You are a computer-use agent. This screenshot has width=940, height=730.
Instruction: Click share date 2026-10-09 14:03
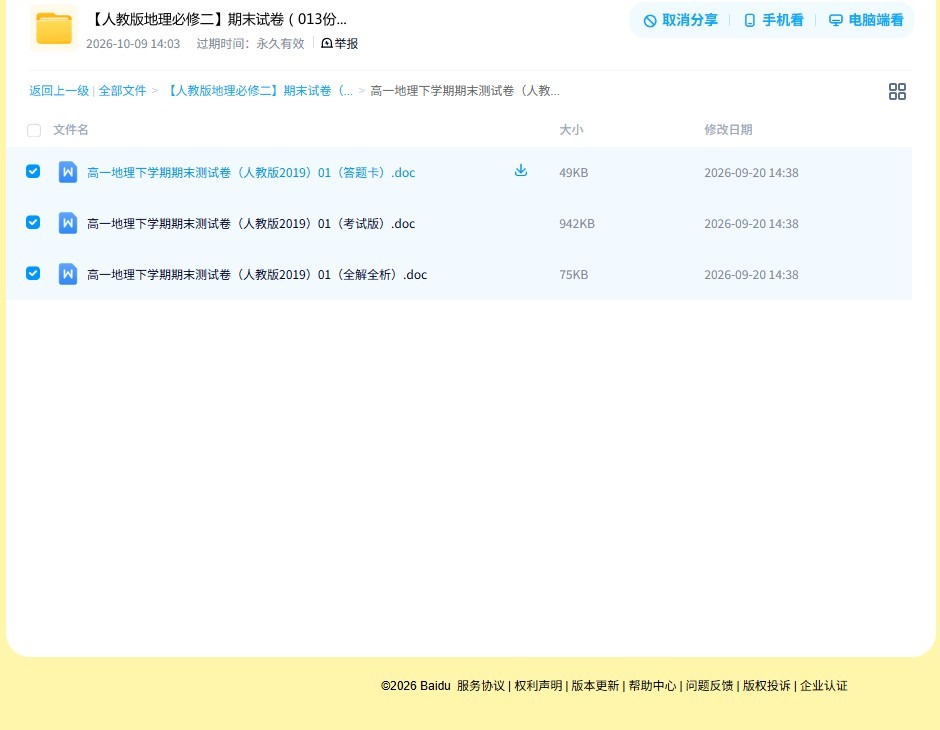click(133, 44)
